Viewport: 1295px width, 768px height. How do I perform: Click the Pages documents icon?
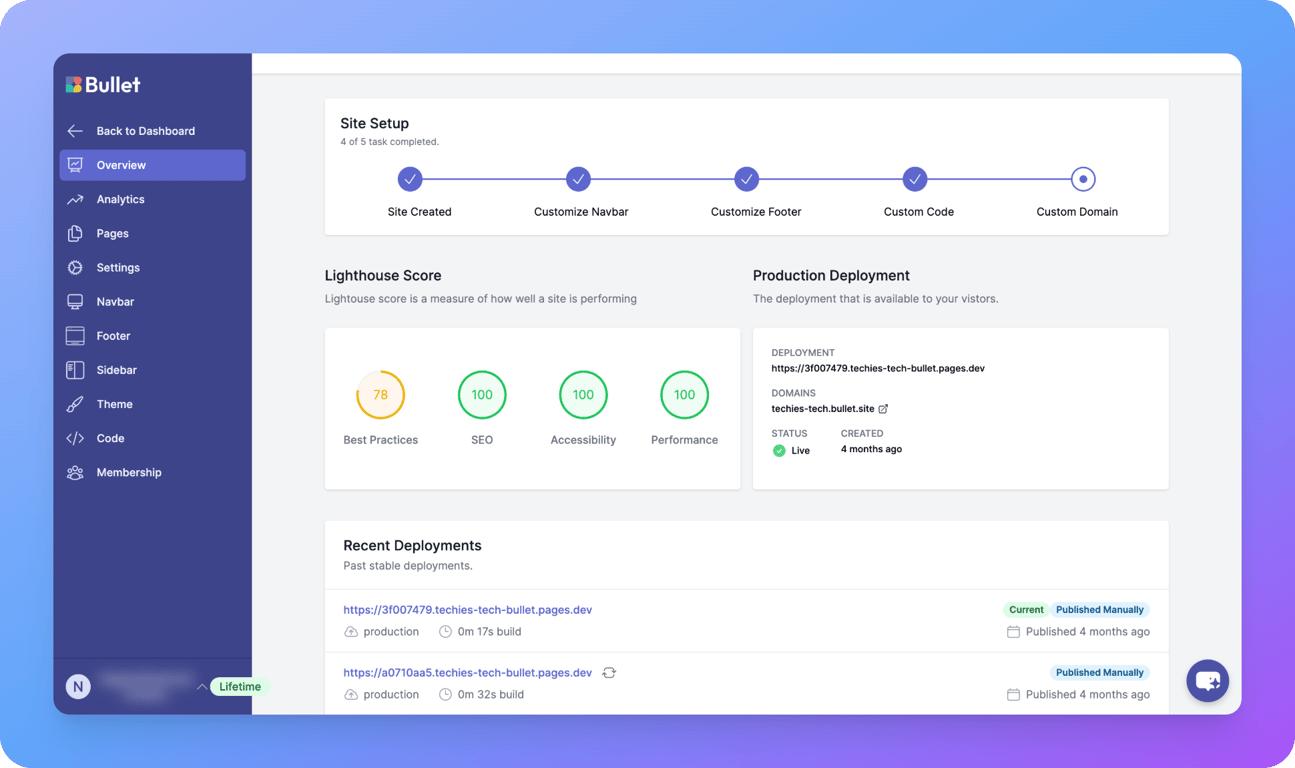[x=75, y=233]
